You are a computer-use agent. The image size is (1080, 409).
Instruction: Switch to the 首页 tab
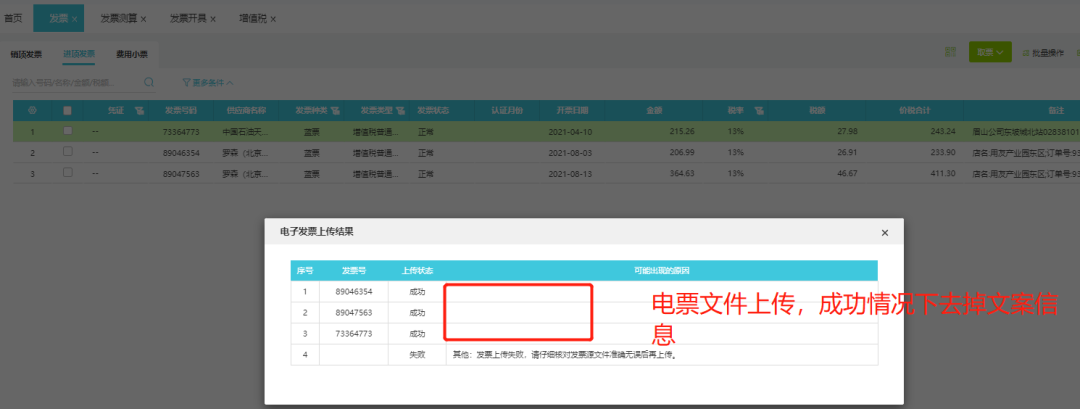coord(13,19)
